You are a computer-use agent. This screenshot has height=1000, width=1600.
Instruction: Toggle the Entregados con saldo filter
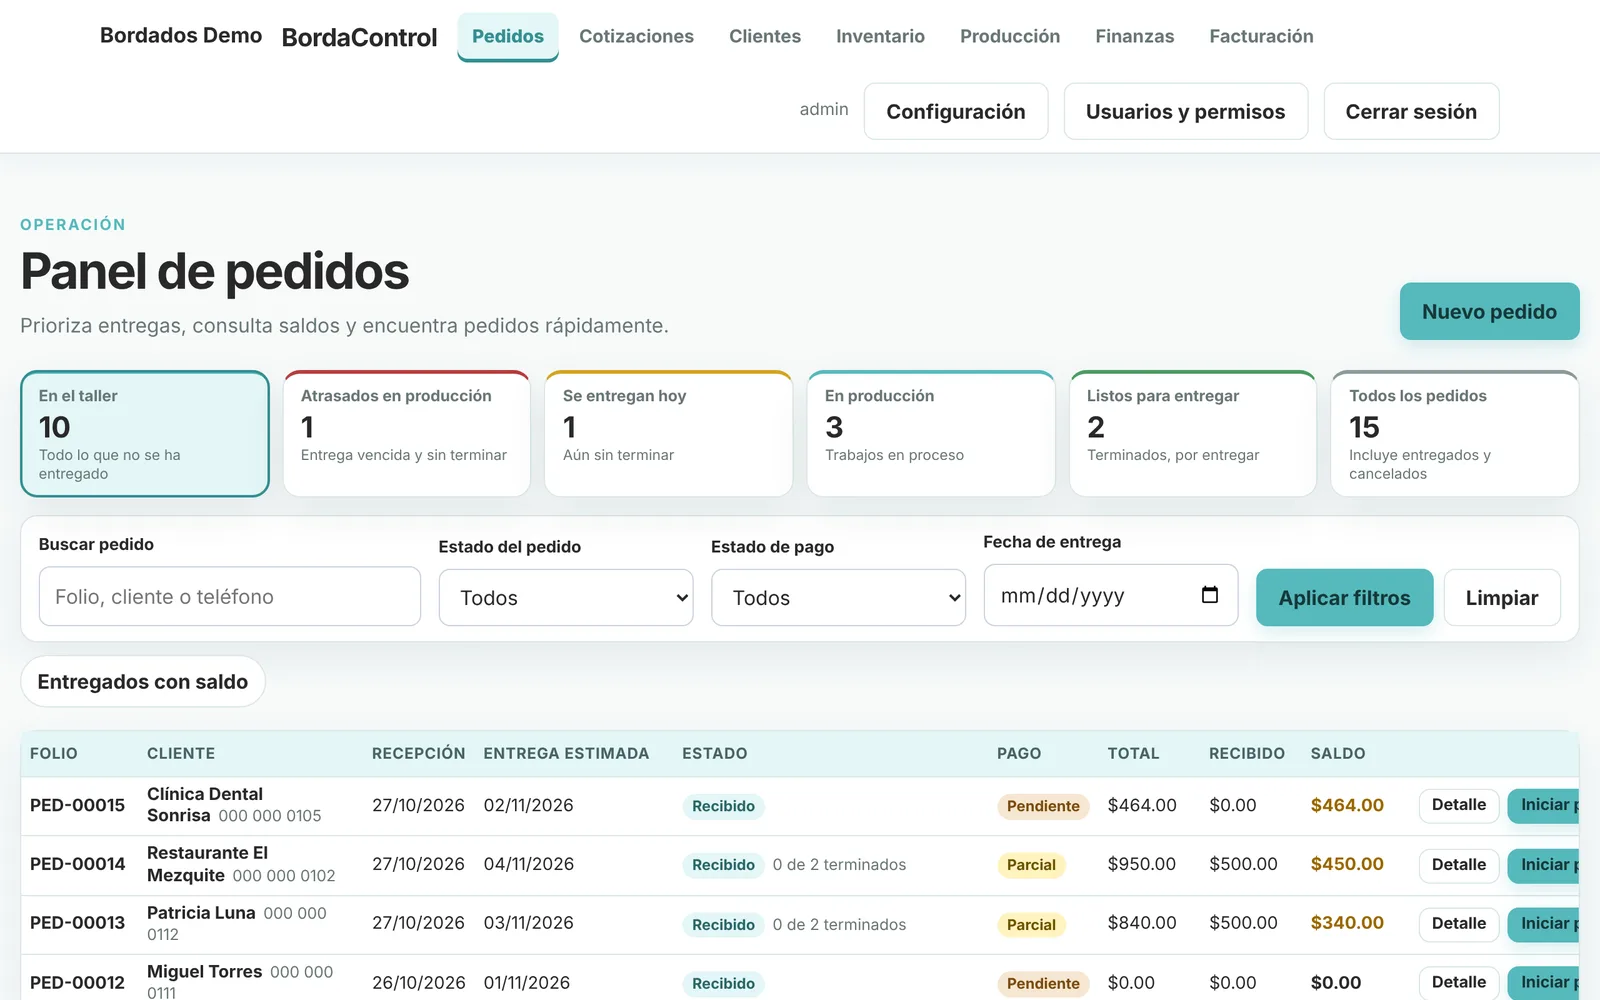coord(143,681)
